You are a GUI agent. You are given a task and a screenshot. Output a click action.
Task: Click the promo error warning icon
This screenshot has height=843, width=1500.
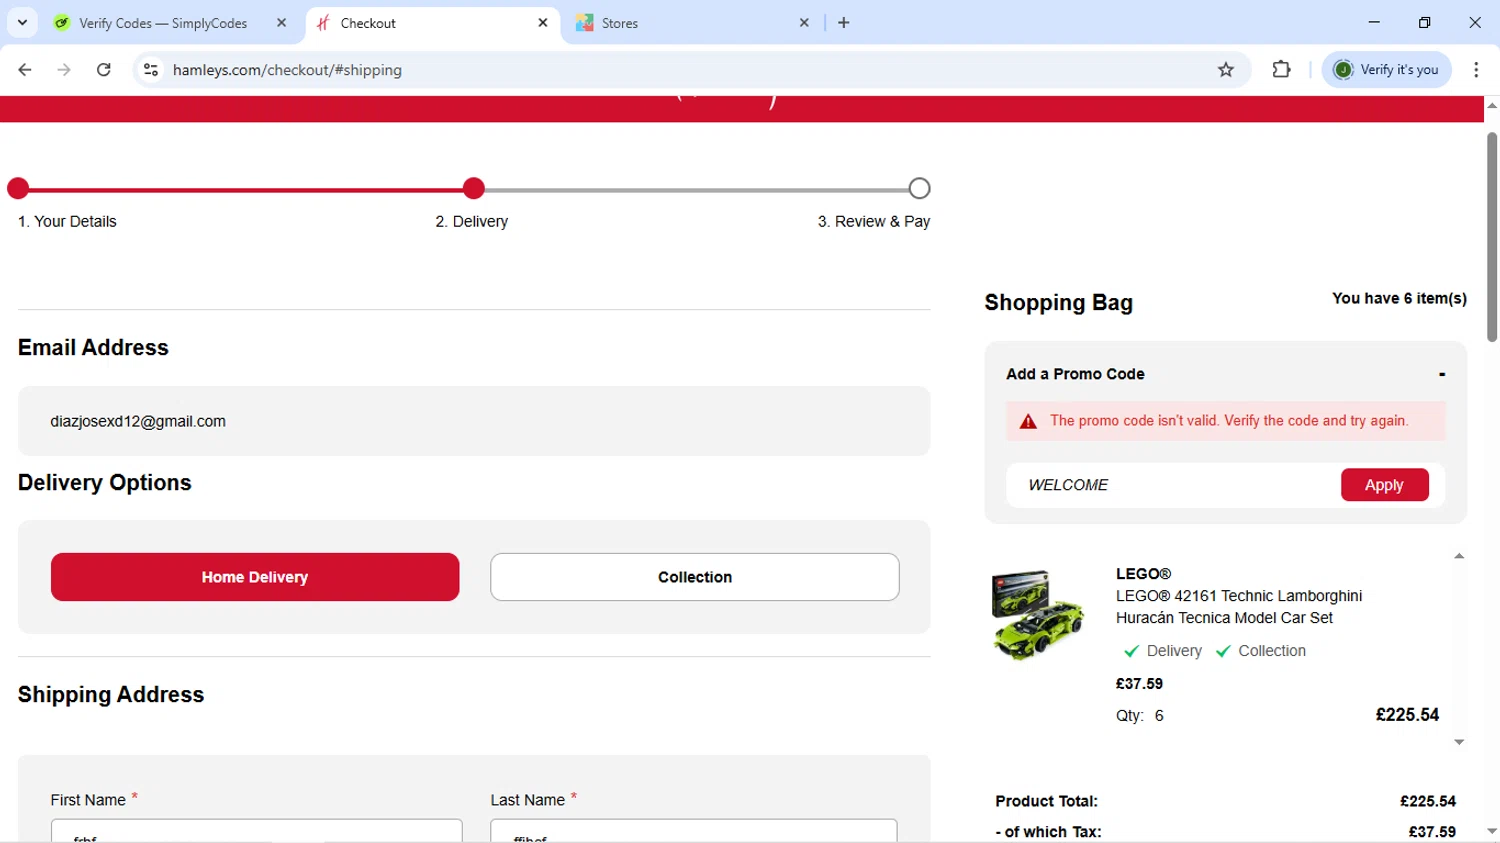coord(1028,422)
